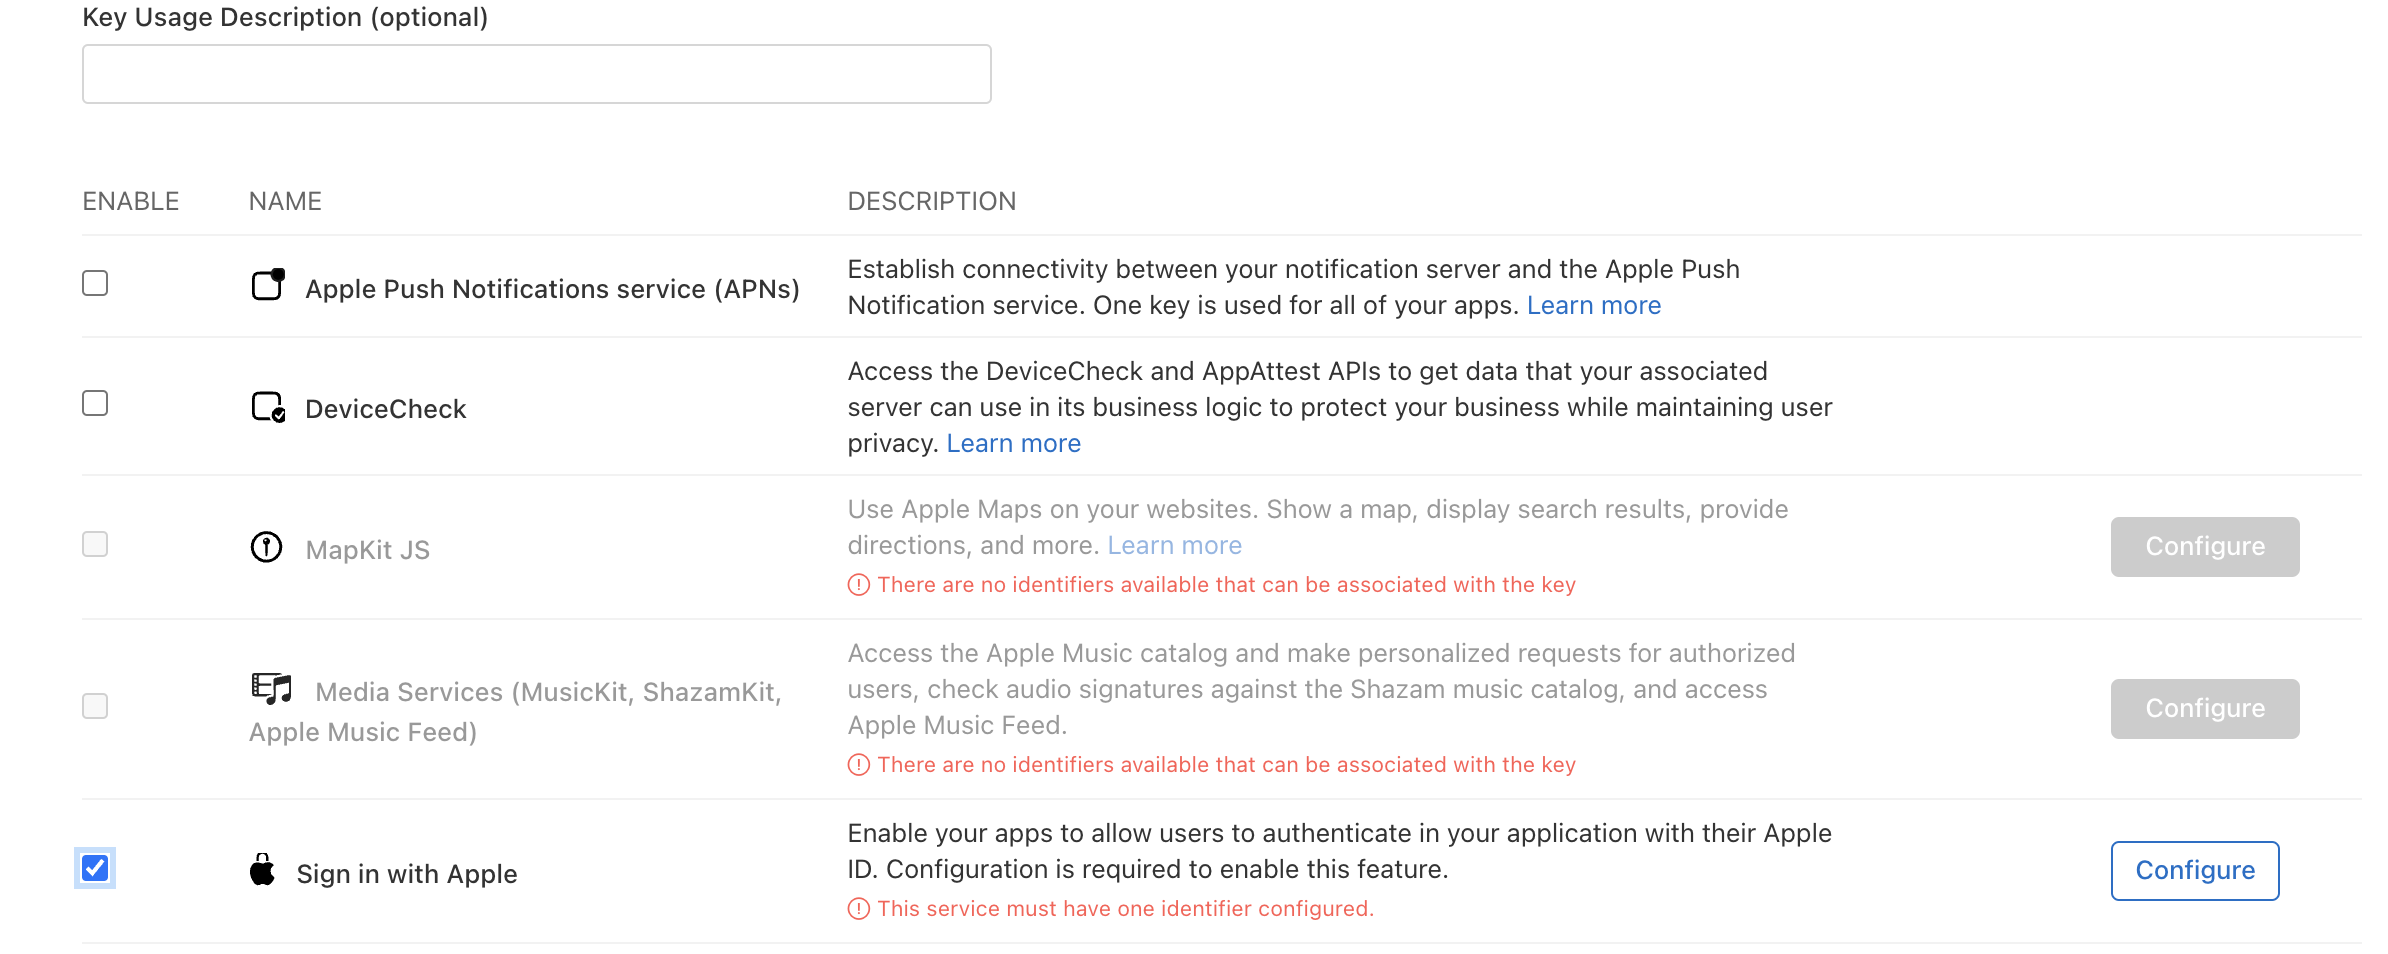Click the ENABLE column header
This screenshot has width=2388, height=954.
click(x=131, y=201)
